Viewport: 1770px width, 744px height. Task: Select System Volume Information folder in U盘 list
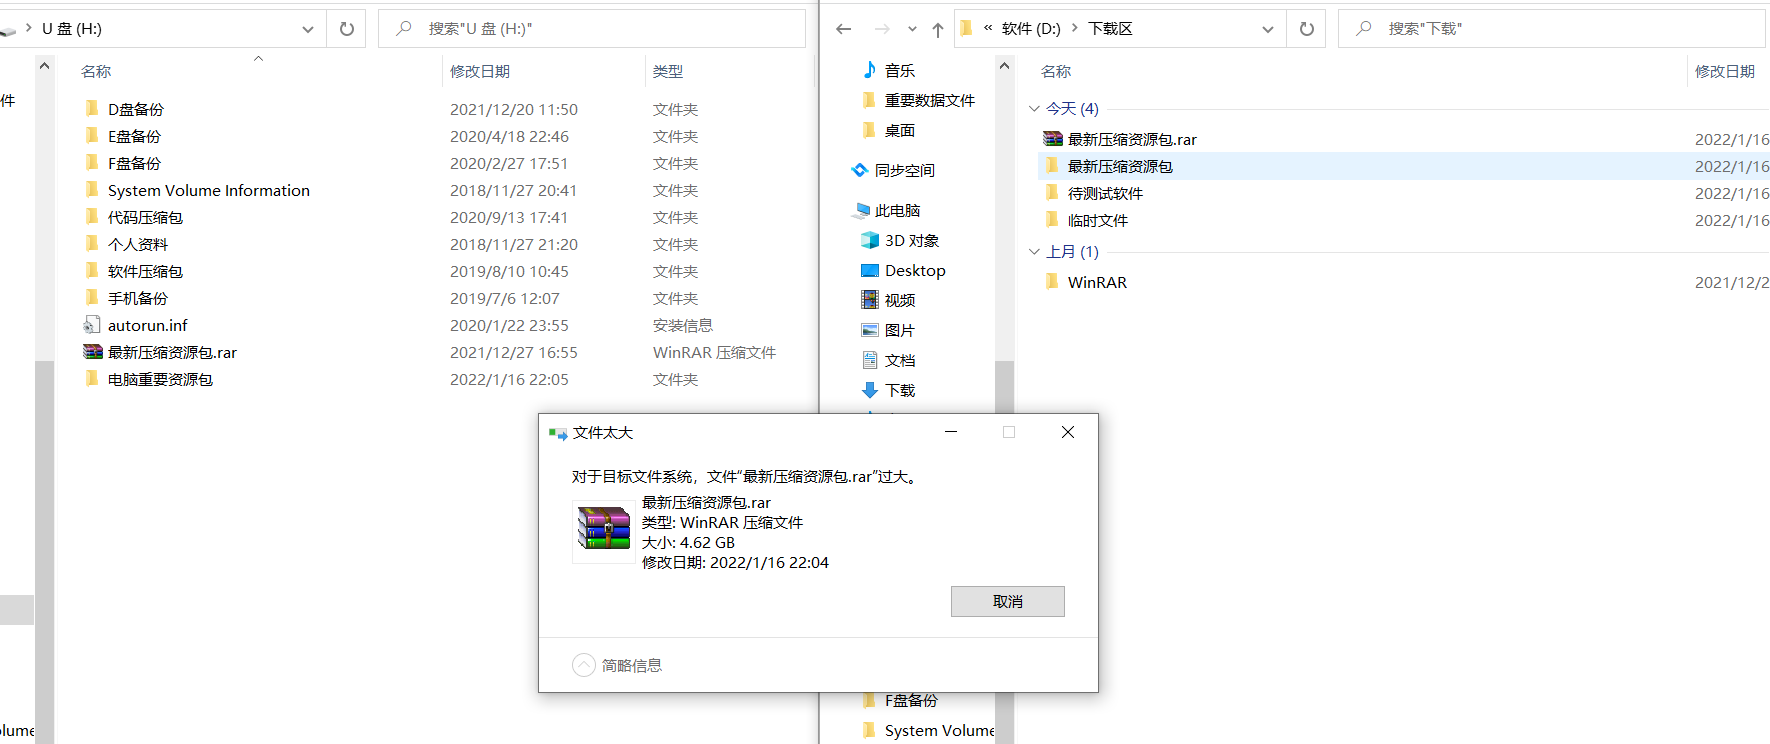[x=208, y=190]
